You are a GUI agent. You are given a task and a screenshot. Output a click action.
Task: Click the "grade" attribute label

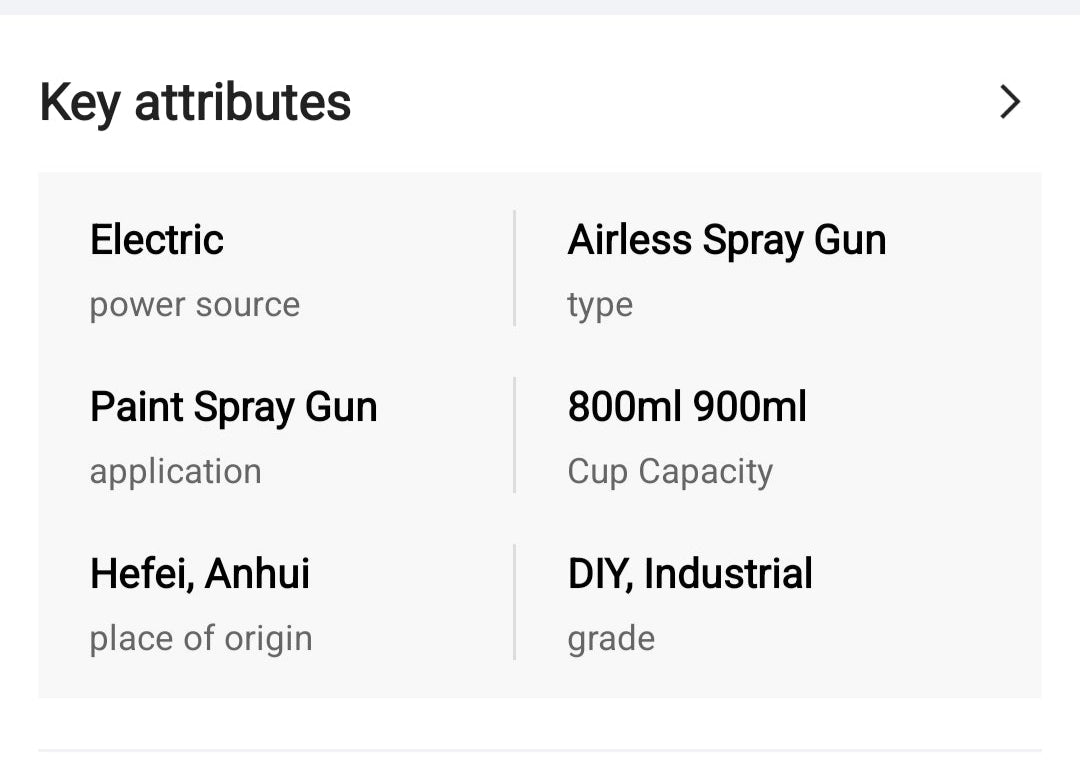tap(611, 638)
